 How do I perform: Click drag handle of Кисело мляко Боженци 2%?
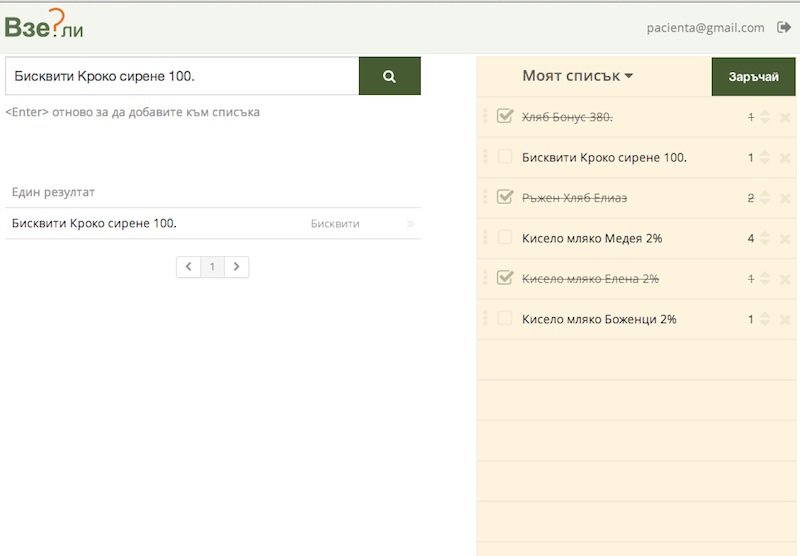click(485, 318)
